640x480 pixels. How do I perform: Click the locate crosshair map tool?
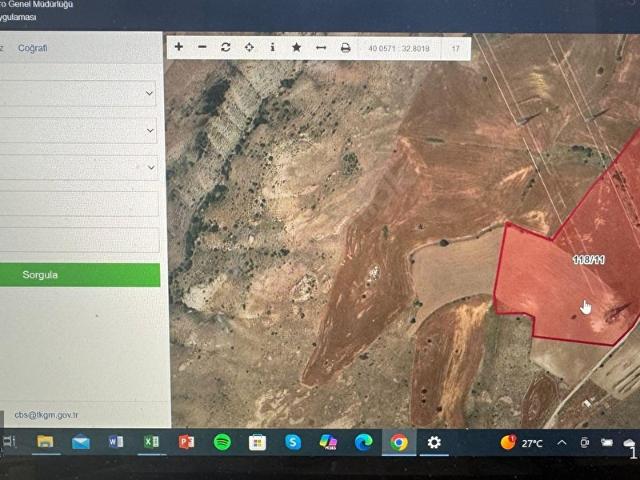pyautogui.click(x=249, y=47)
